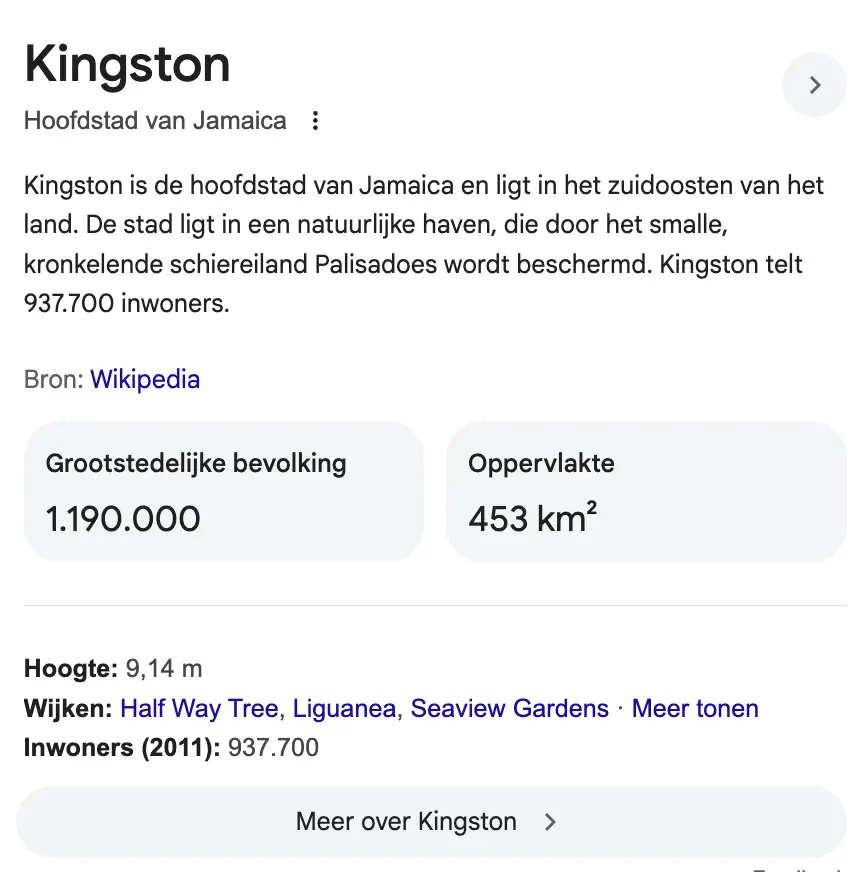Open the Half Way Tree link
The image size is (868, 872).
(x=198, y=708)
